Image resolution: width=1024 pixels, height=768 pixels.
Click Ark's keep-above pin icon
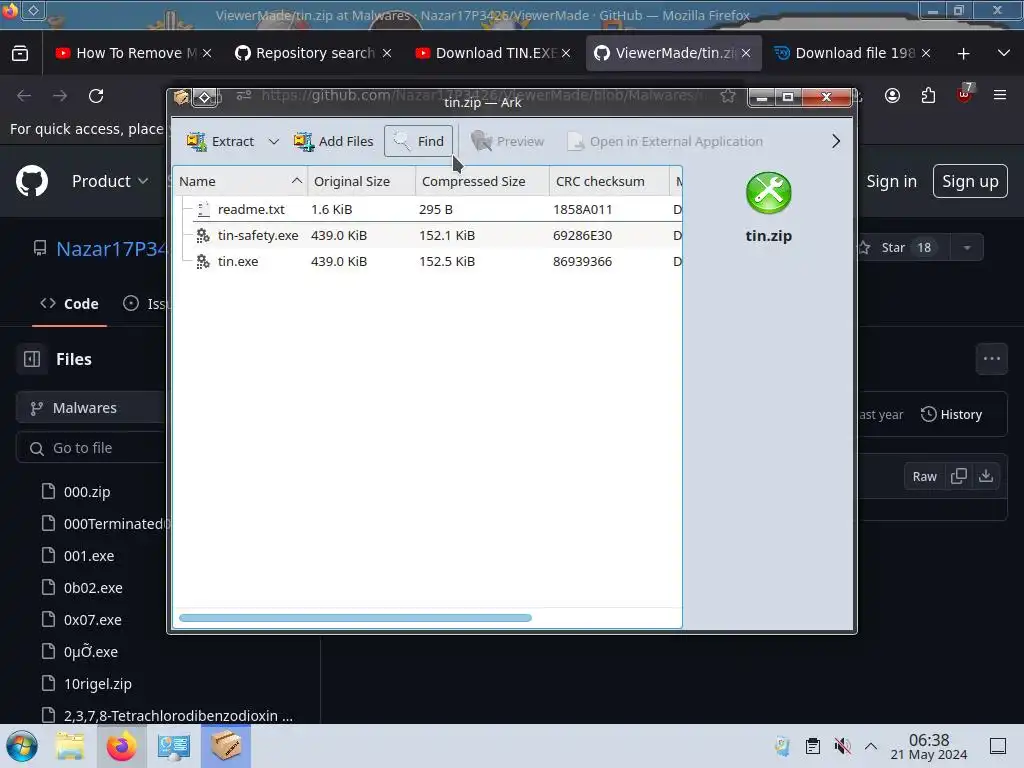[x=204, y=97]
